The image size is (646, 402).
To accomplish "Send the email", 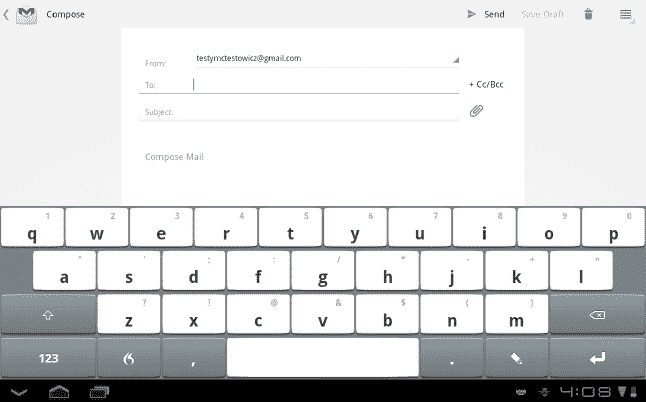I will (486, 14).
